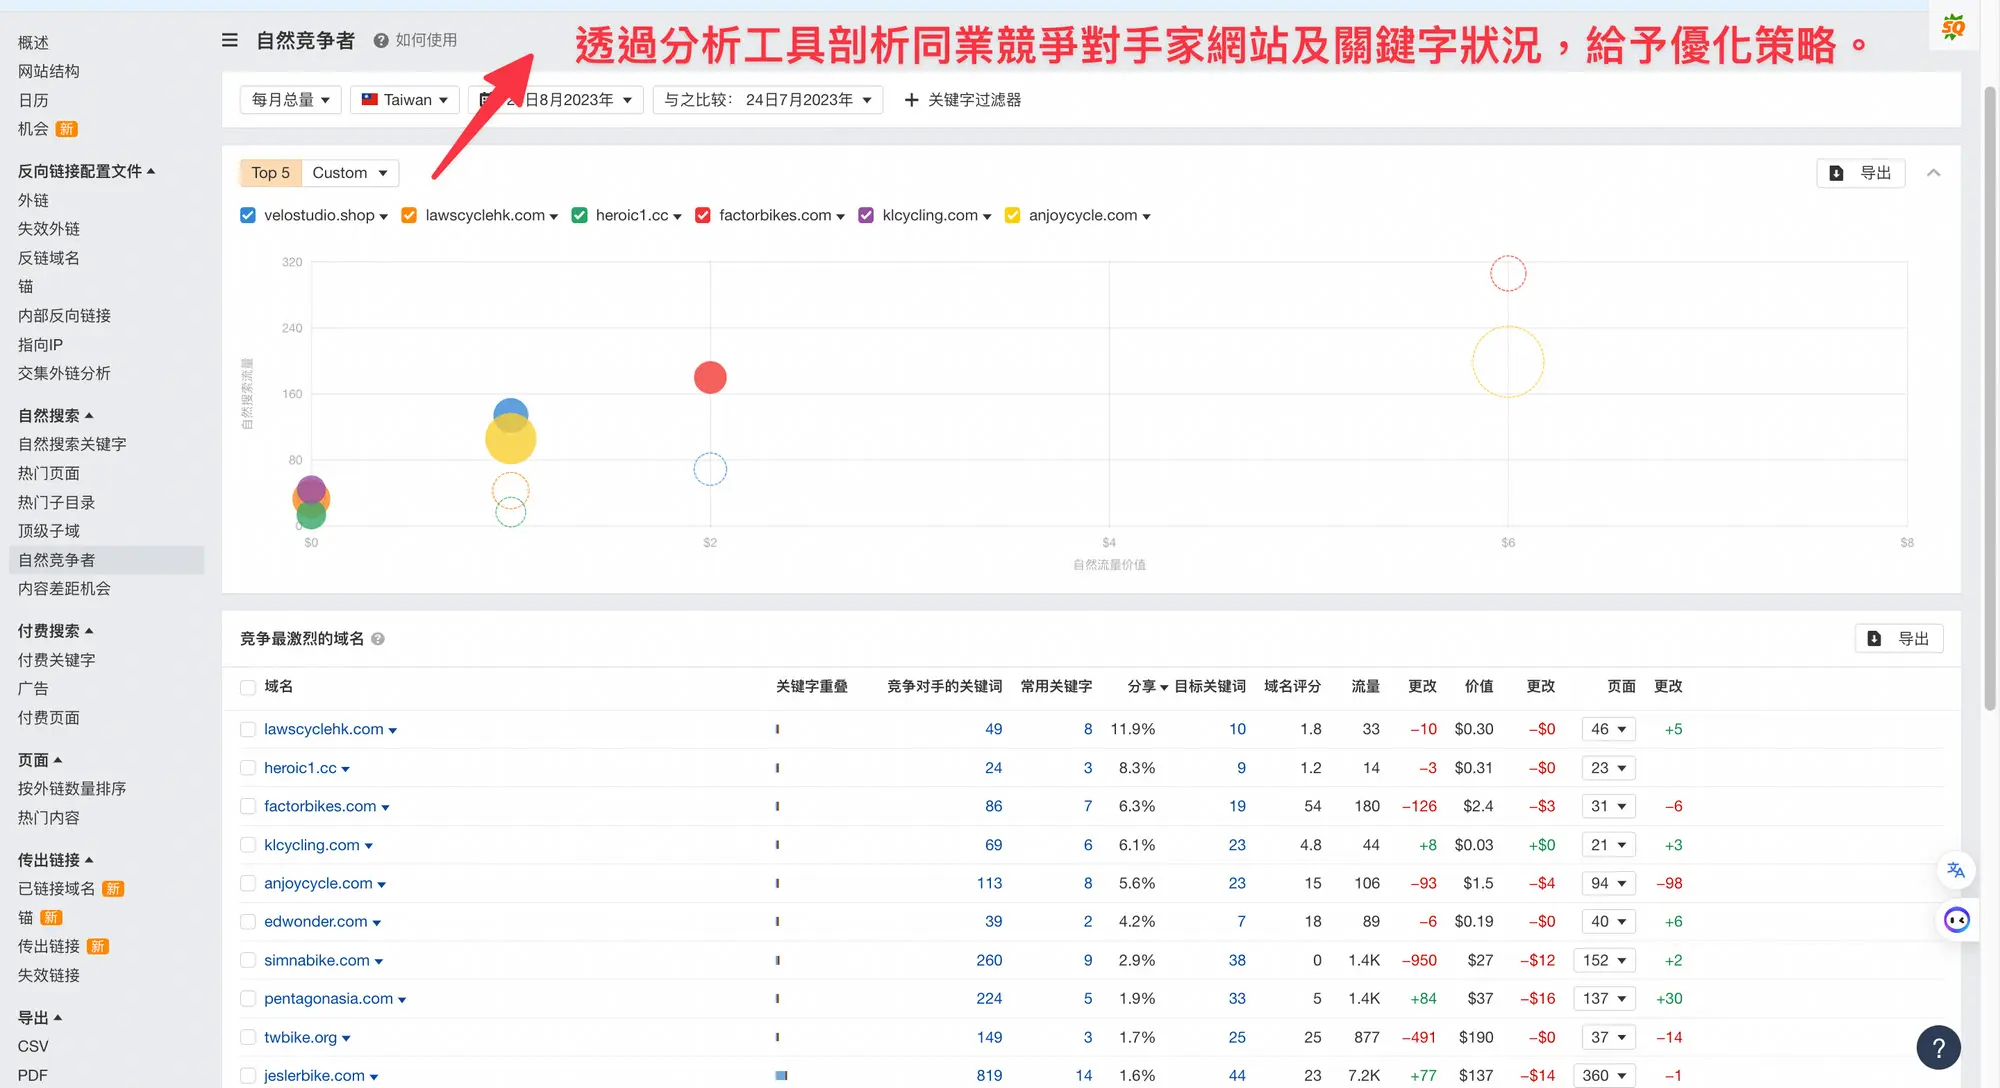Open the chatbot assistant icon
The width and height of the screenshot is (2000, 1088).
click(1957, 920)
